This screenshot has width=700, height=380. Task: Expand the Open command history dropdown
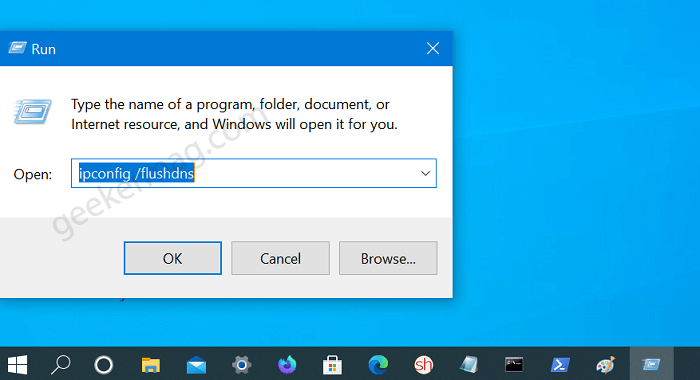pyautogui.click(x=425, y=173)
